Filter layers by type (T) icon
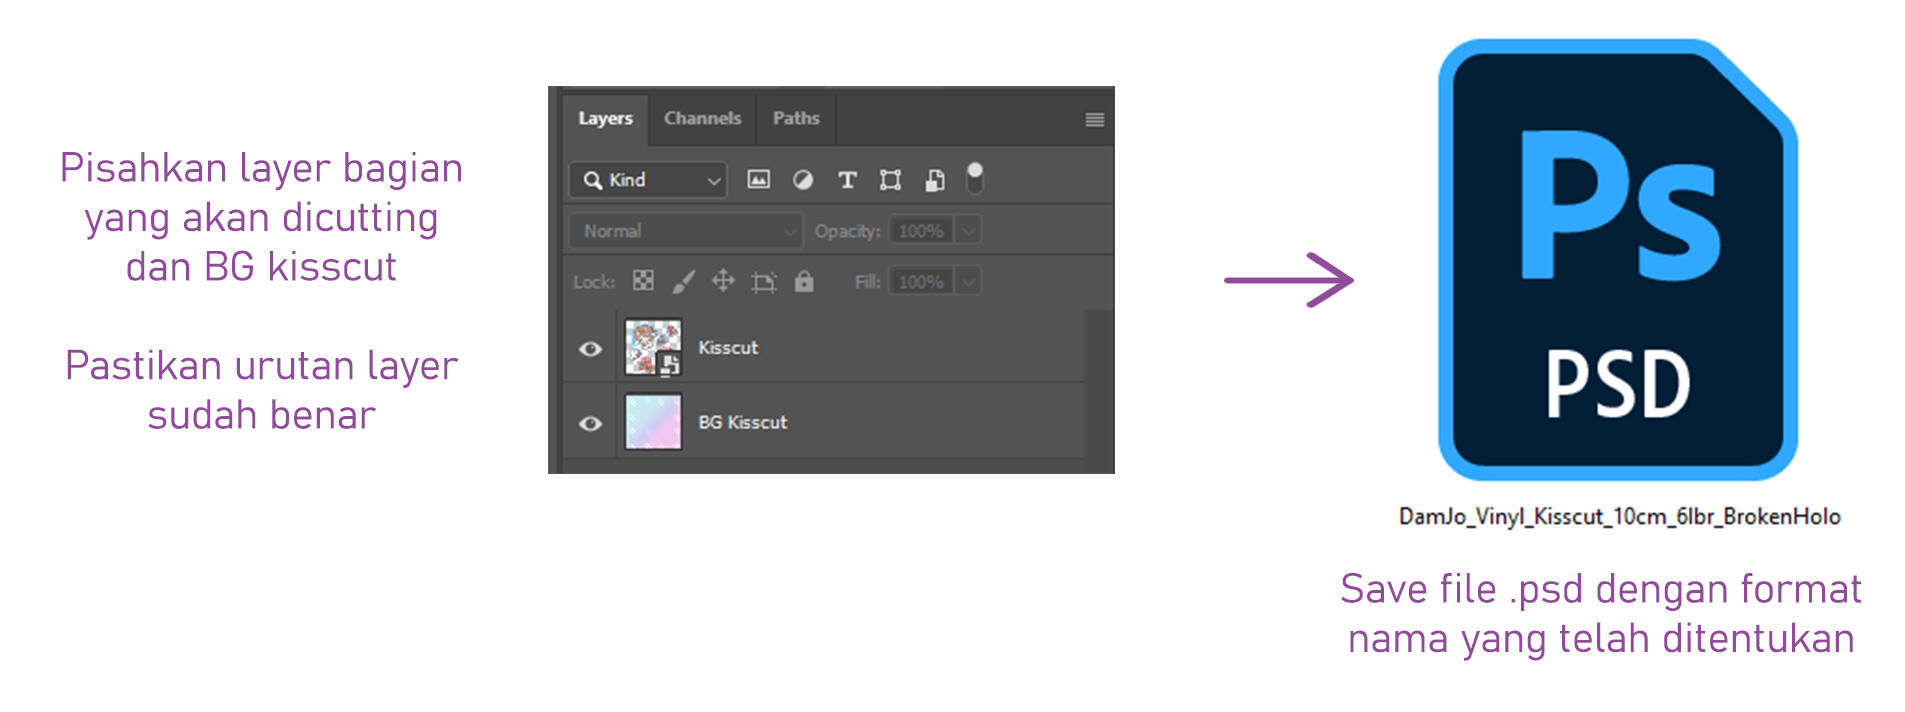1905x712 pixels. tap(847, 180)
